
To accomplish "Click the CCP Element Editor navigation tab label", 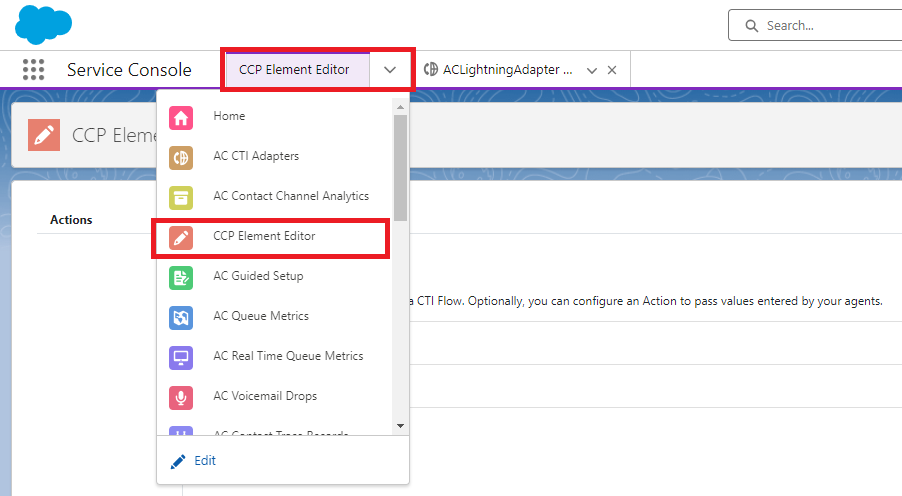I will click(294, 70).
